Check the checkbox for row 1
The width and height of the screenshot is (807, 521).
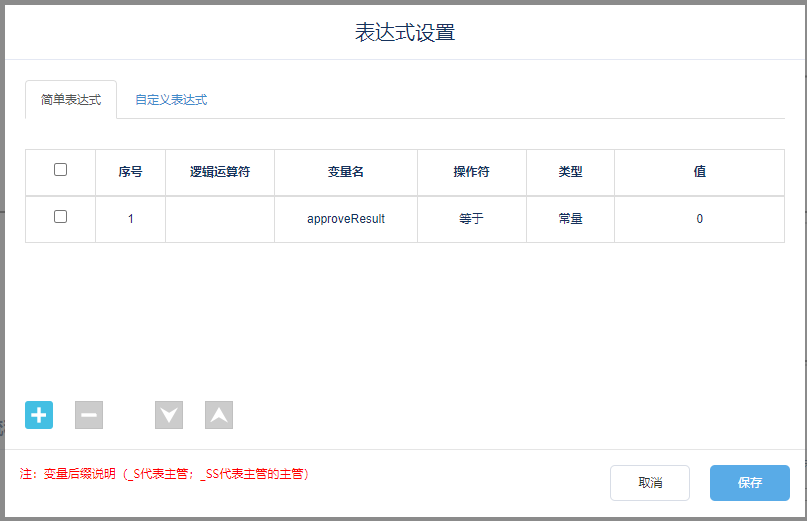(60, 217)
